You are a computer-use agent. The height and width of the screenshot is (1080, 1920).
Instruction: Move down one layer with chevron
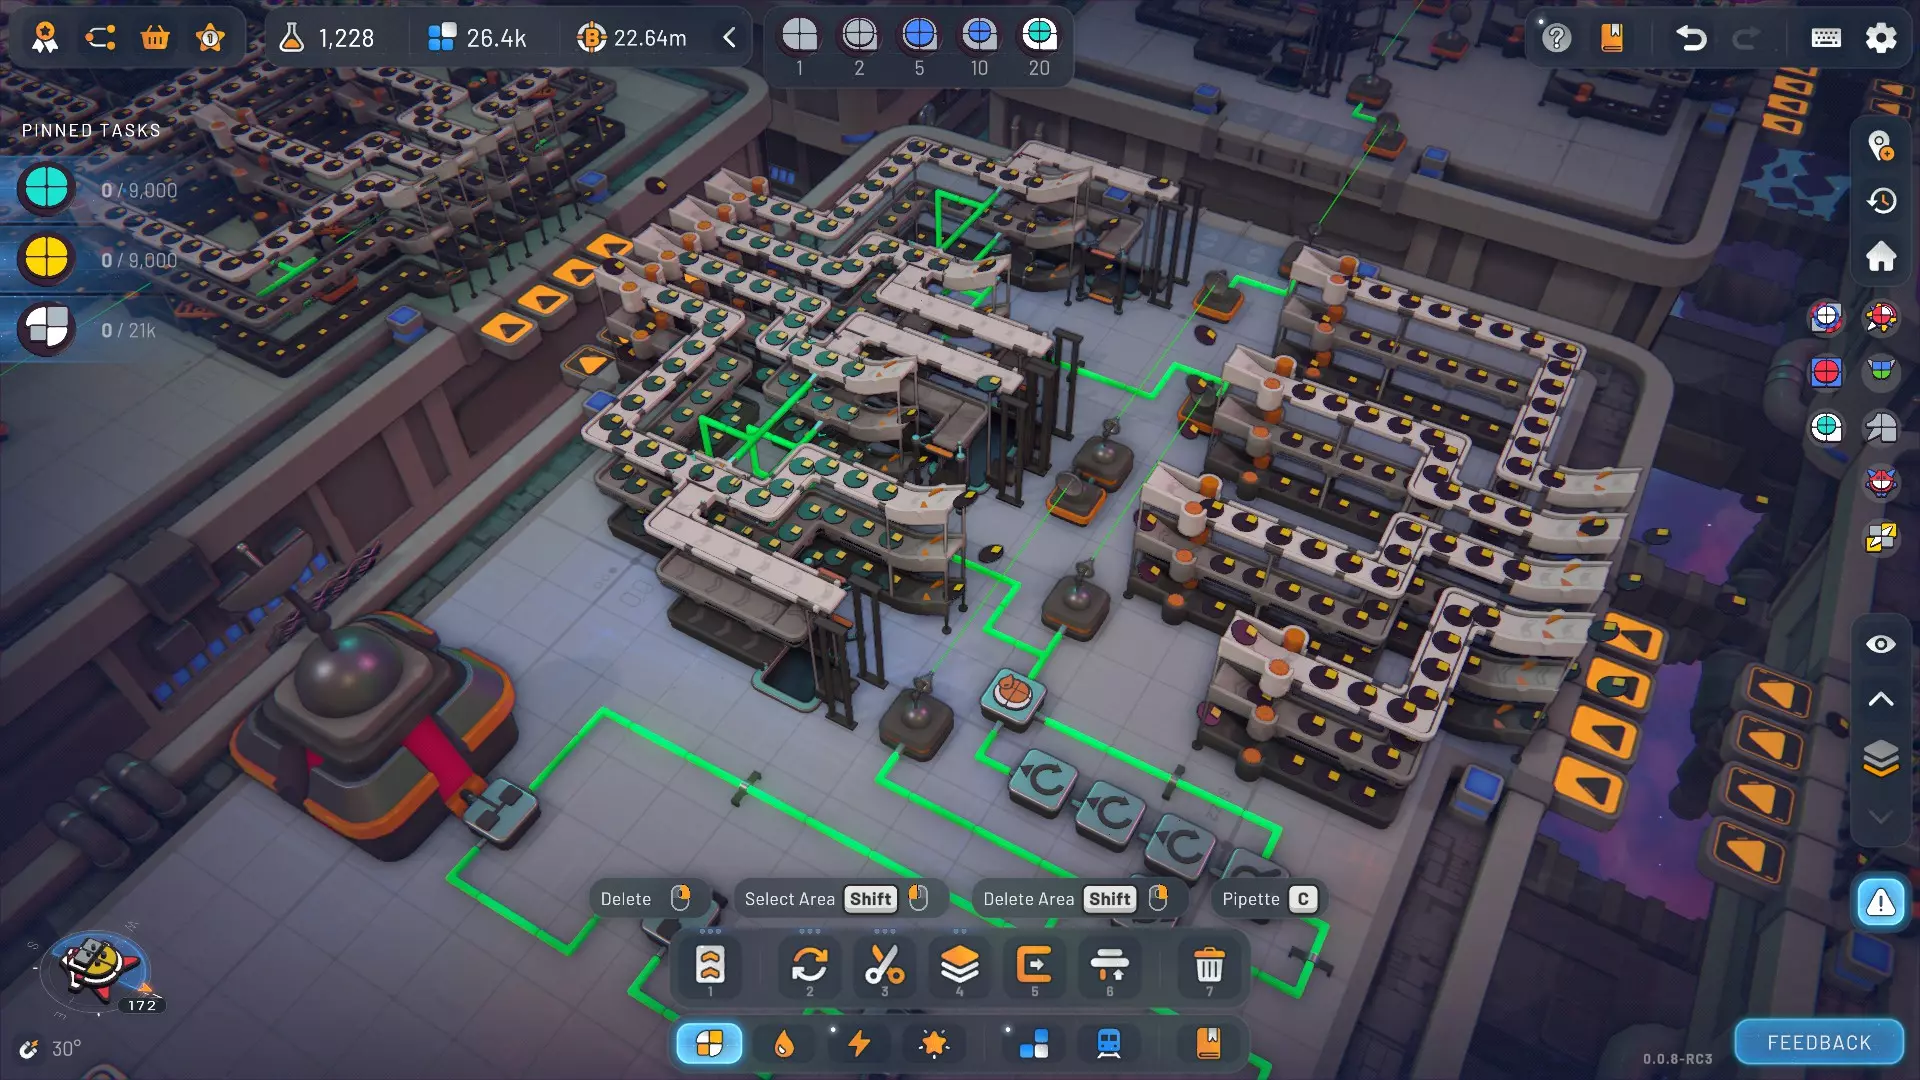[x=1880, y=817]
